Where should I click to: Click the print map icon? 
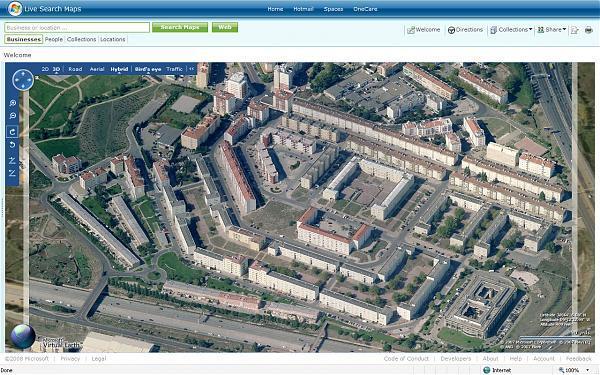tap(589, 30)
